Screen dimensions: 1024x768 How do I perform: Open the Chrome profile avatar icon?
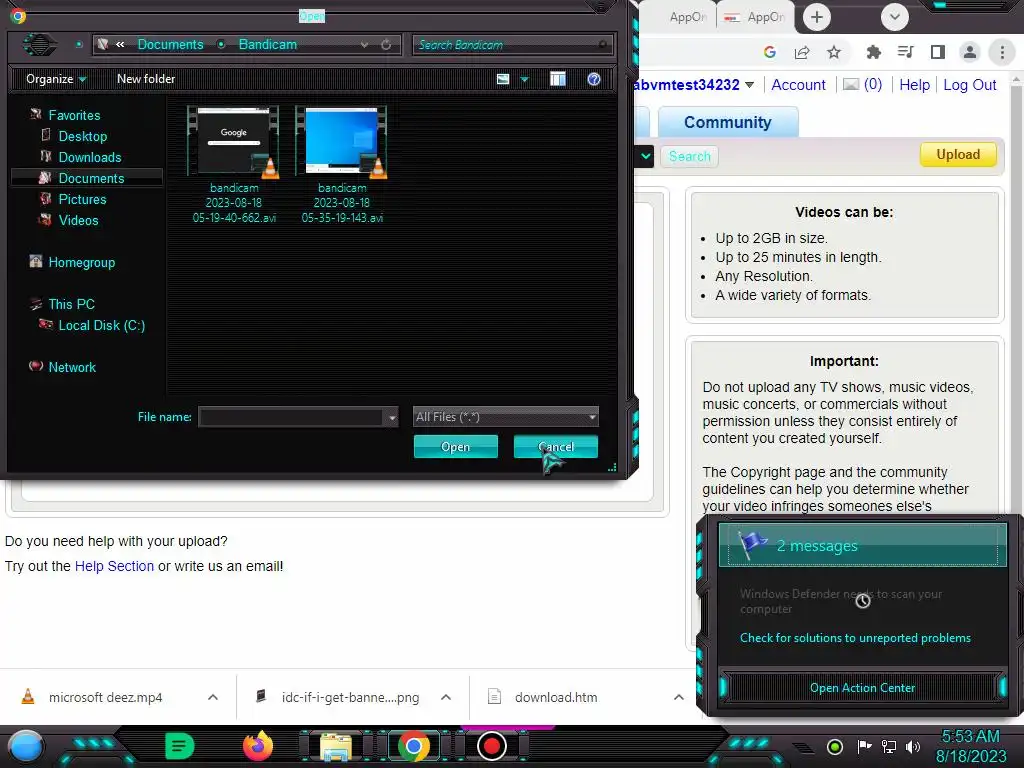970,52
